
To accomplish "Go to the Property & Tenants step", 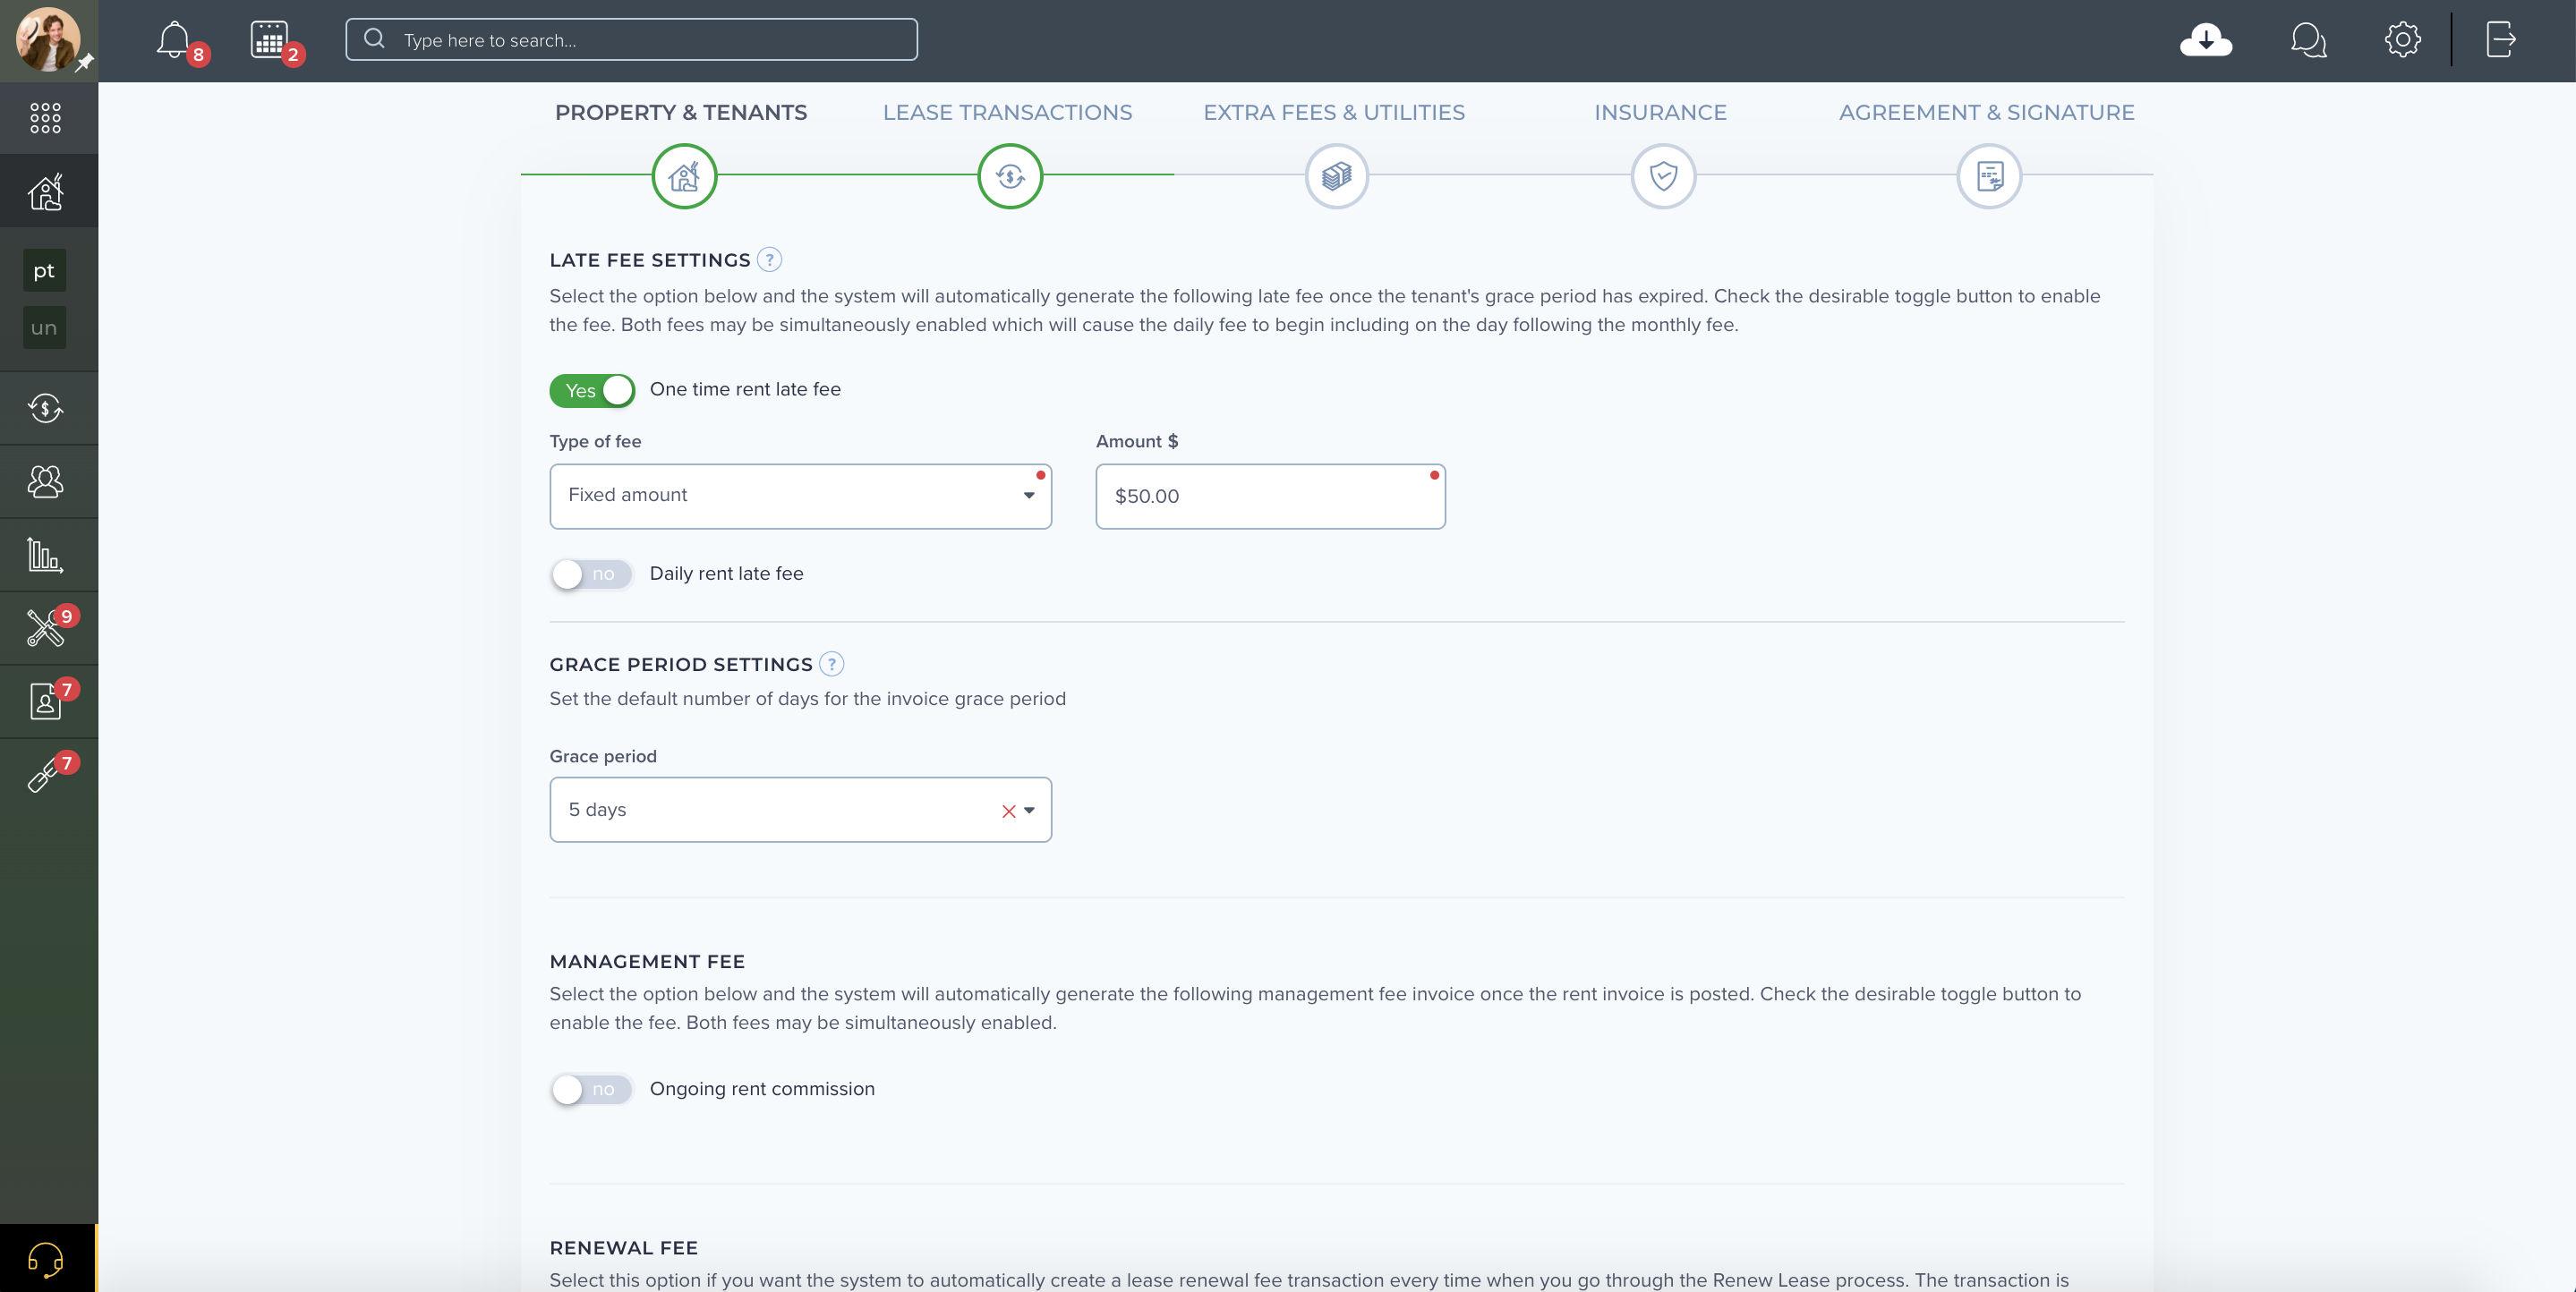I will (681, 112).
